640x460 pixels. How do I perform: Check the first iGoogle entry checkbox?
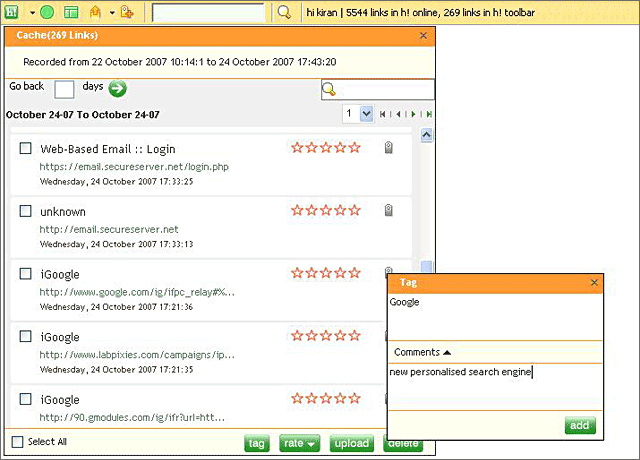tap(25, 273)
